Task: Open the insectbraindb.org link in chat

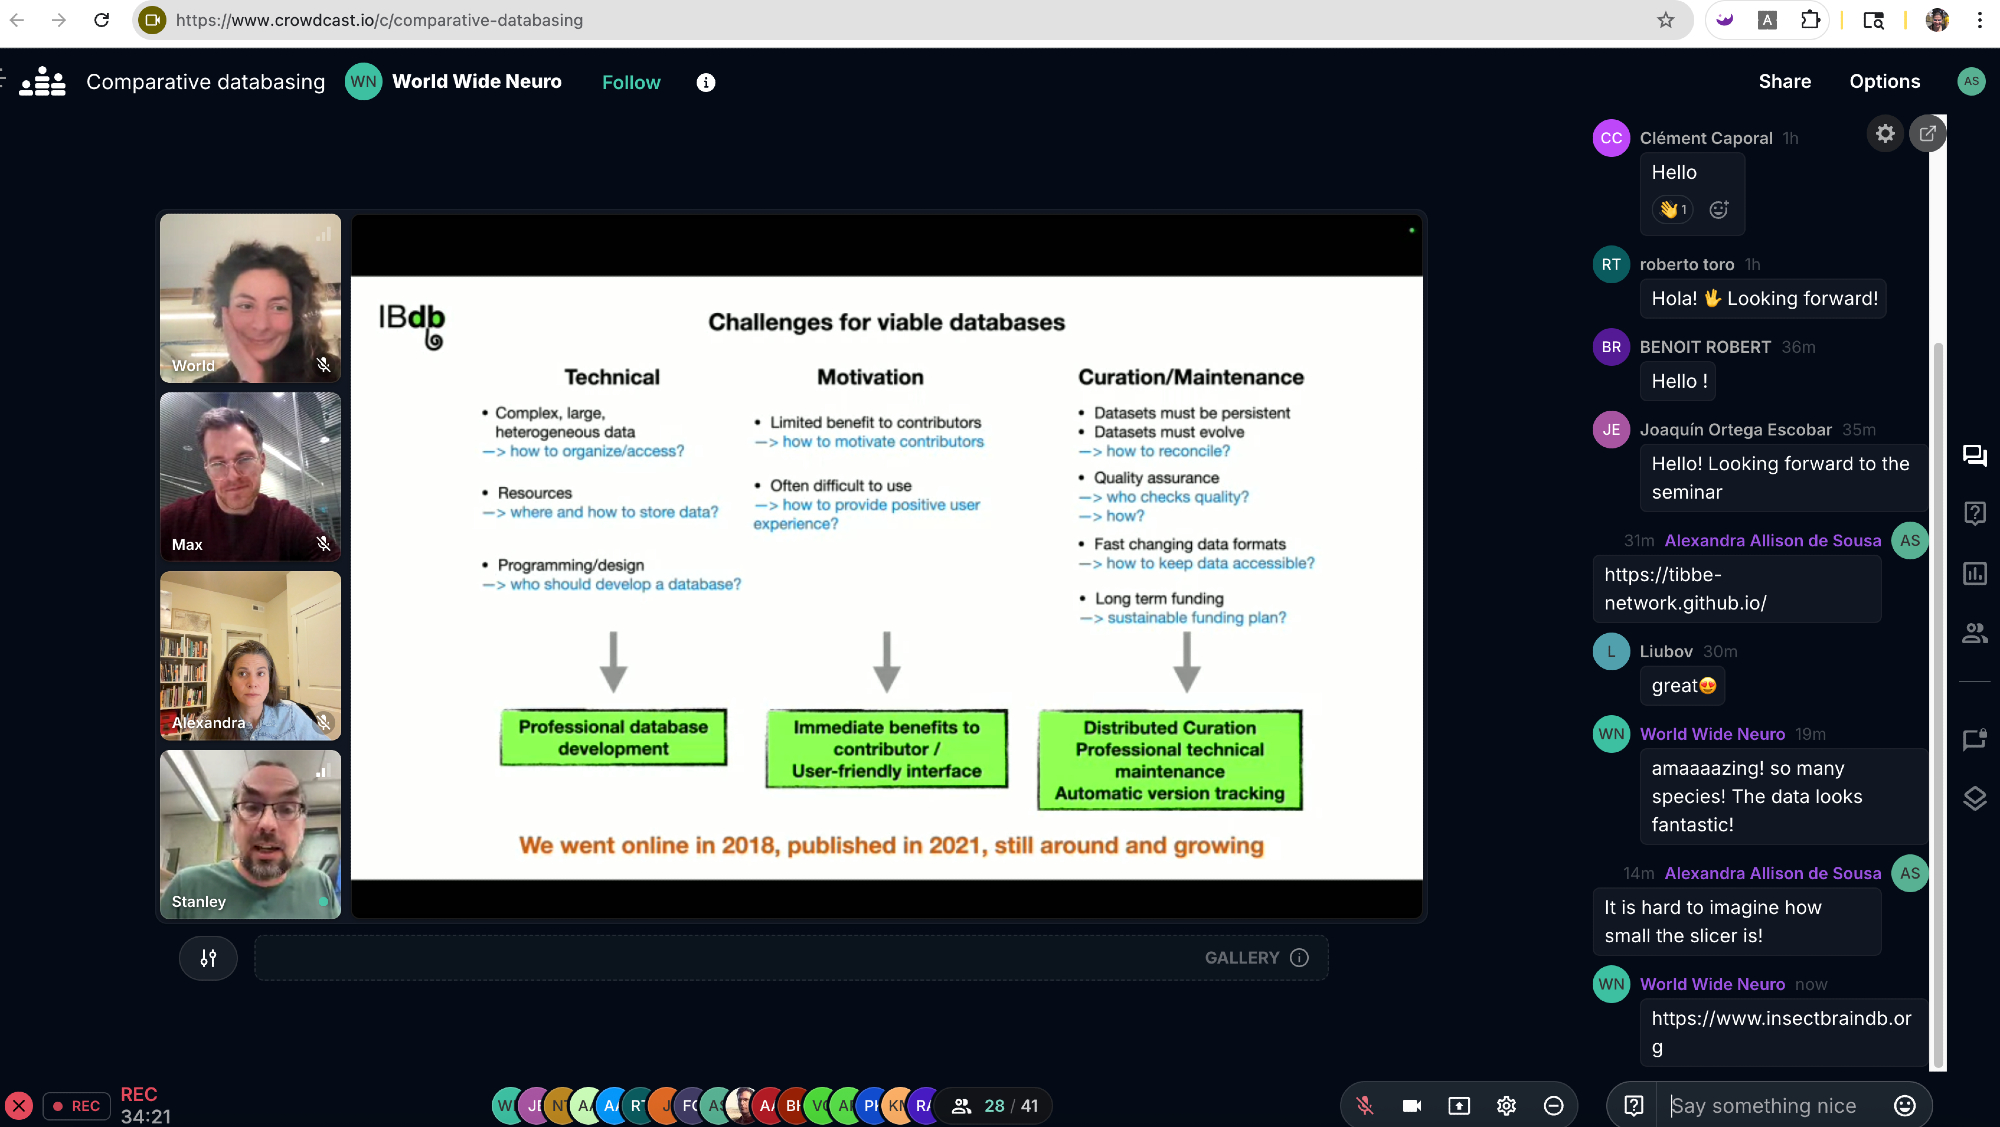Action: pyautogui.click(x=1780, y=1019)
